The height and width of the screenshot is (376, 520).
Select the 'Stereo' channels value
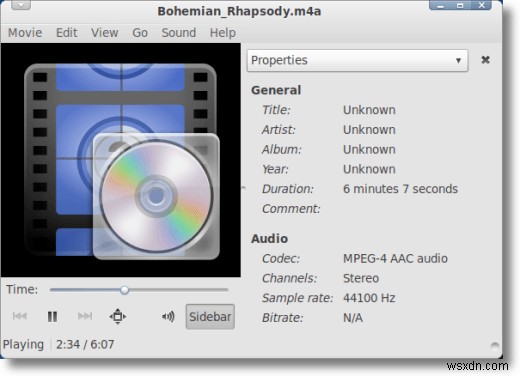[x=361, y=278]
